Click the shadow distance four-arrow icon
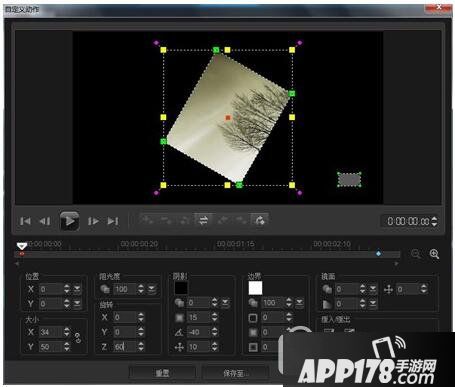455x387 pixels. (179, 347)
